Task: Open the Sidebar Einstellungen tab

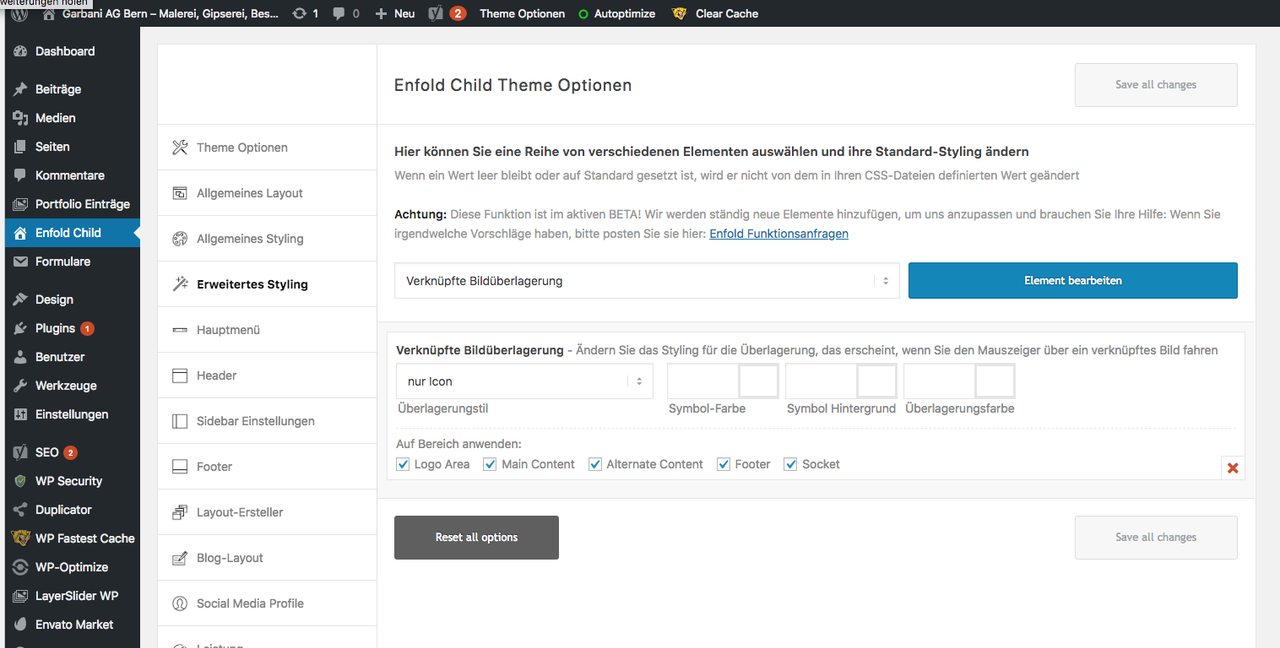Action: [x=267, y=421]
